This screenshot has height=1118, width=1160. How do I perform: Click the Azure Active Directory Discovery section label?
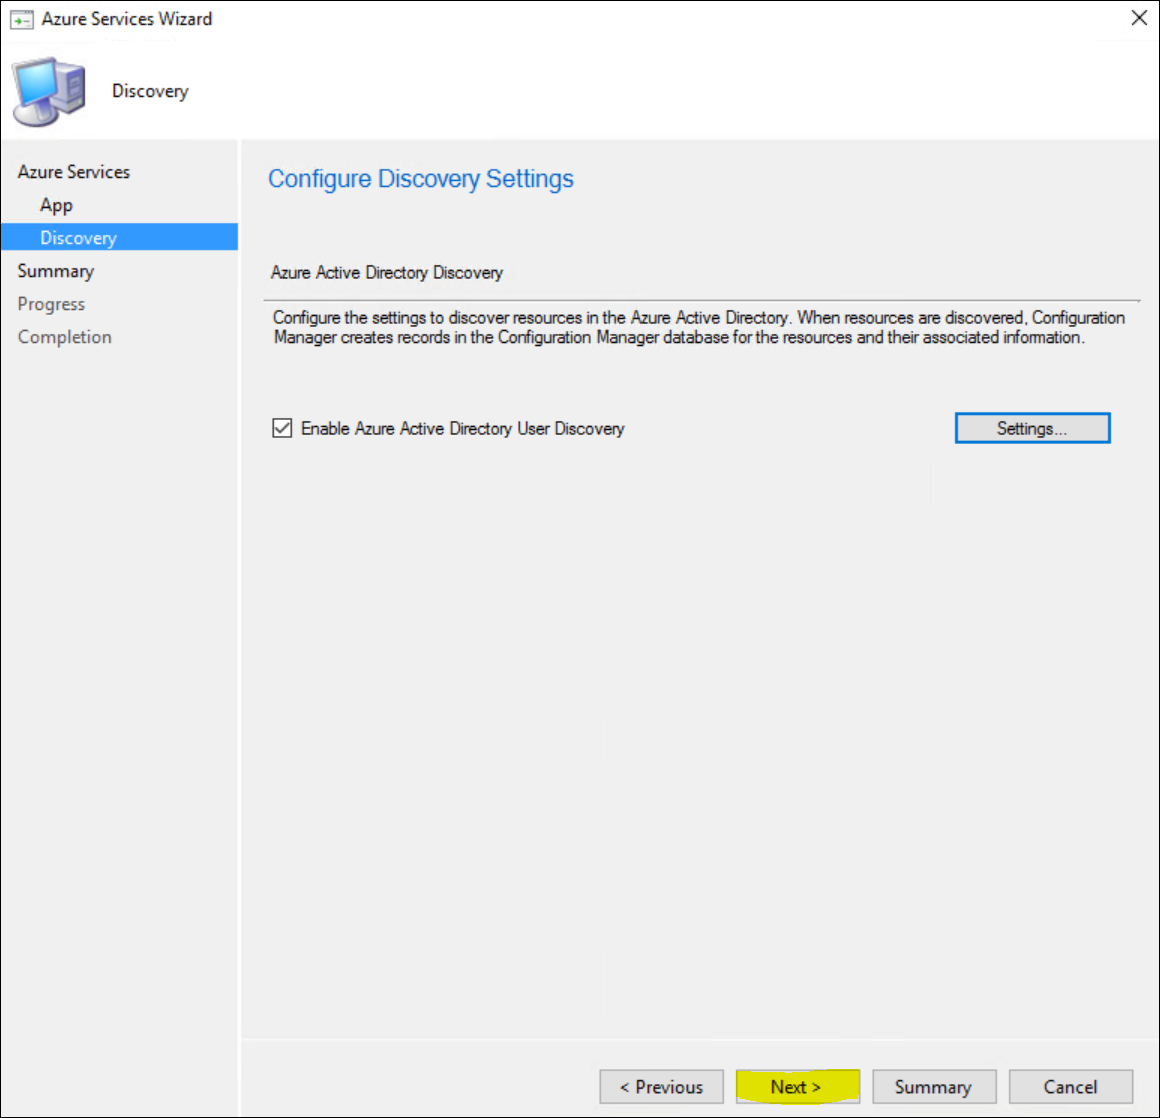click(387, 272)
